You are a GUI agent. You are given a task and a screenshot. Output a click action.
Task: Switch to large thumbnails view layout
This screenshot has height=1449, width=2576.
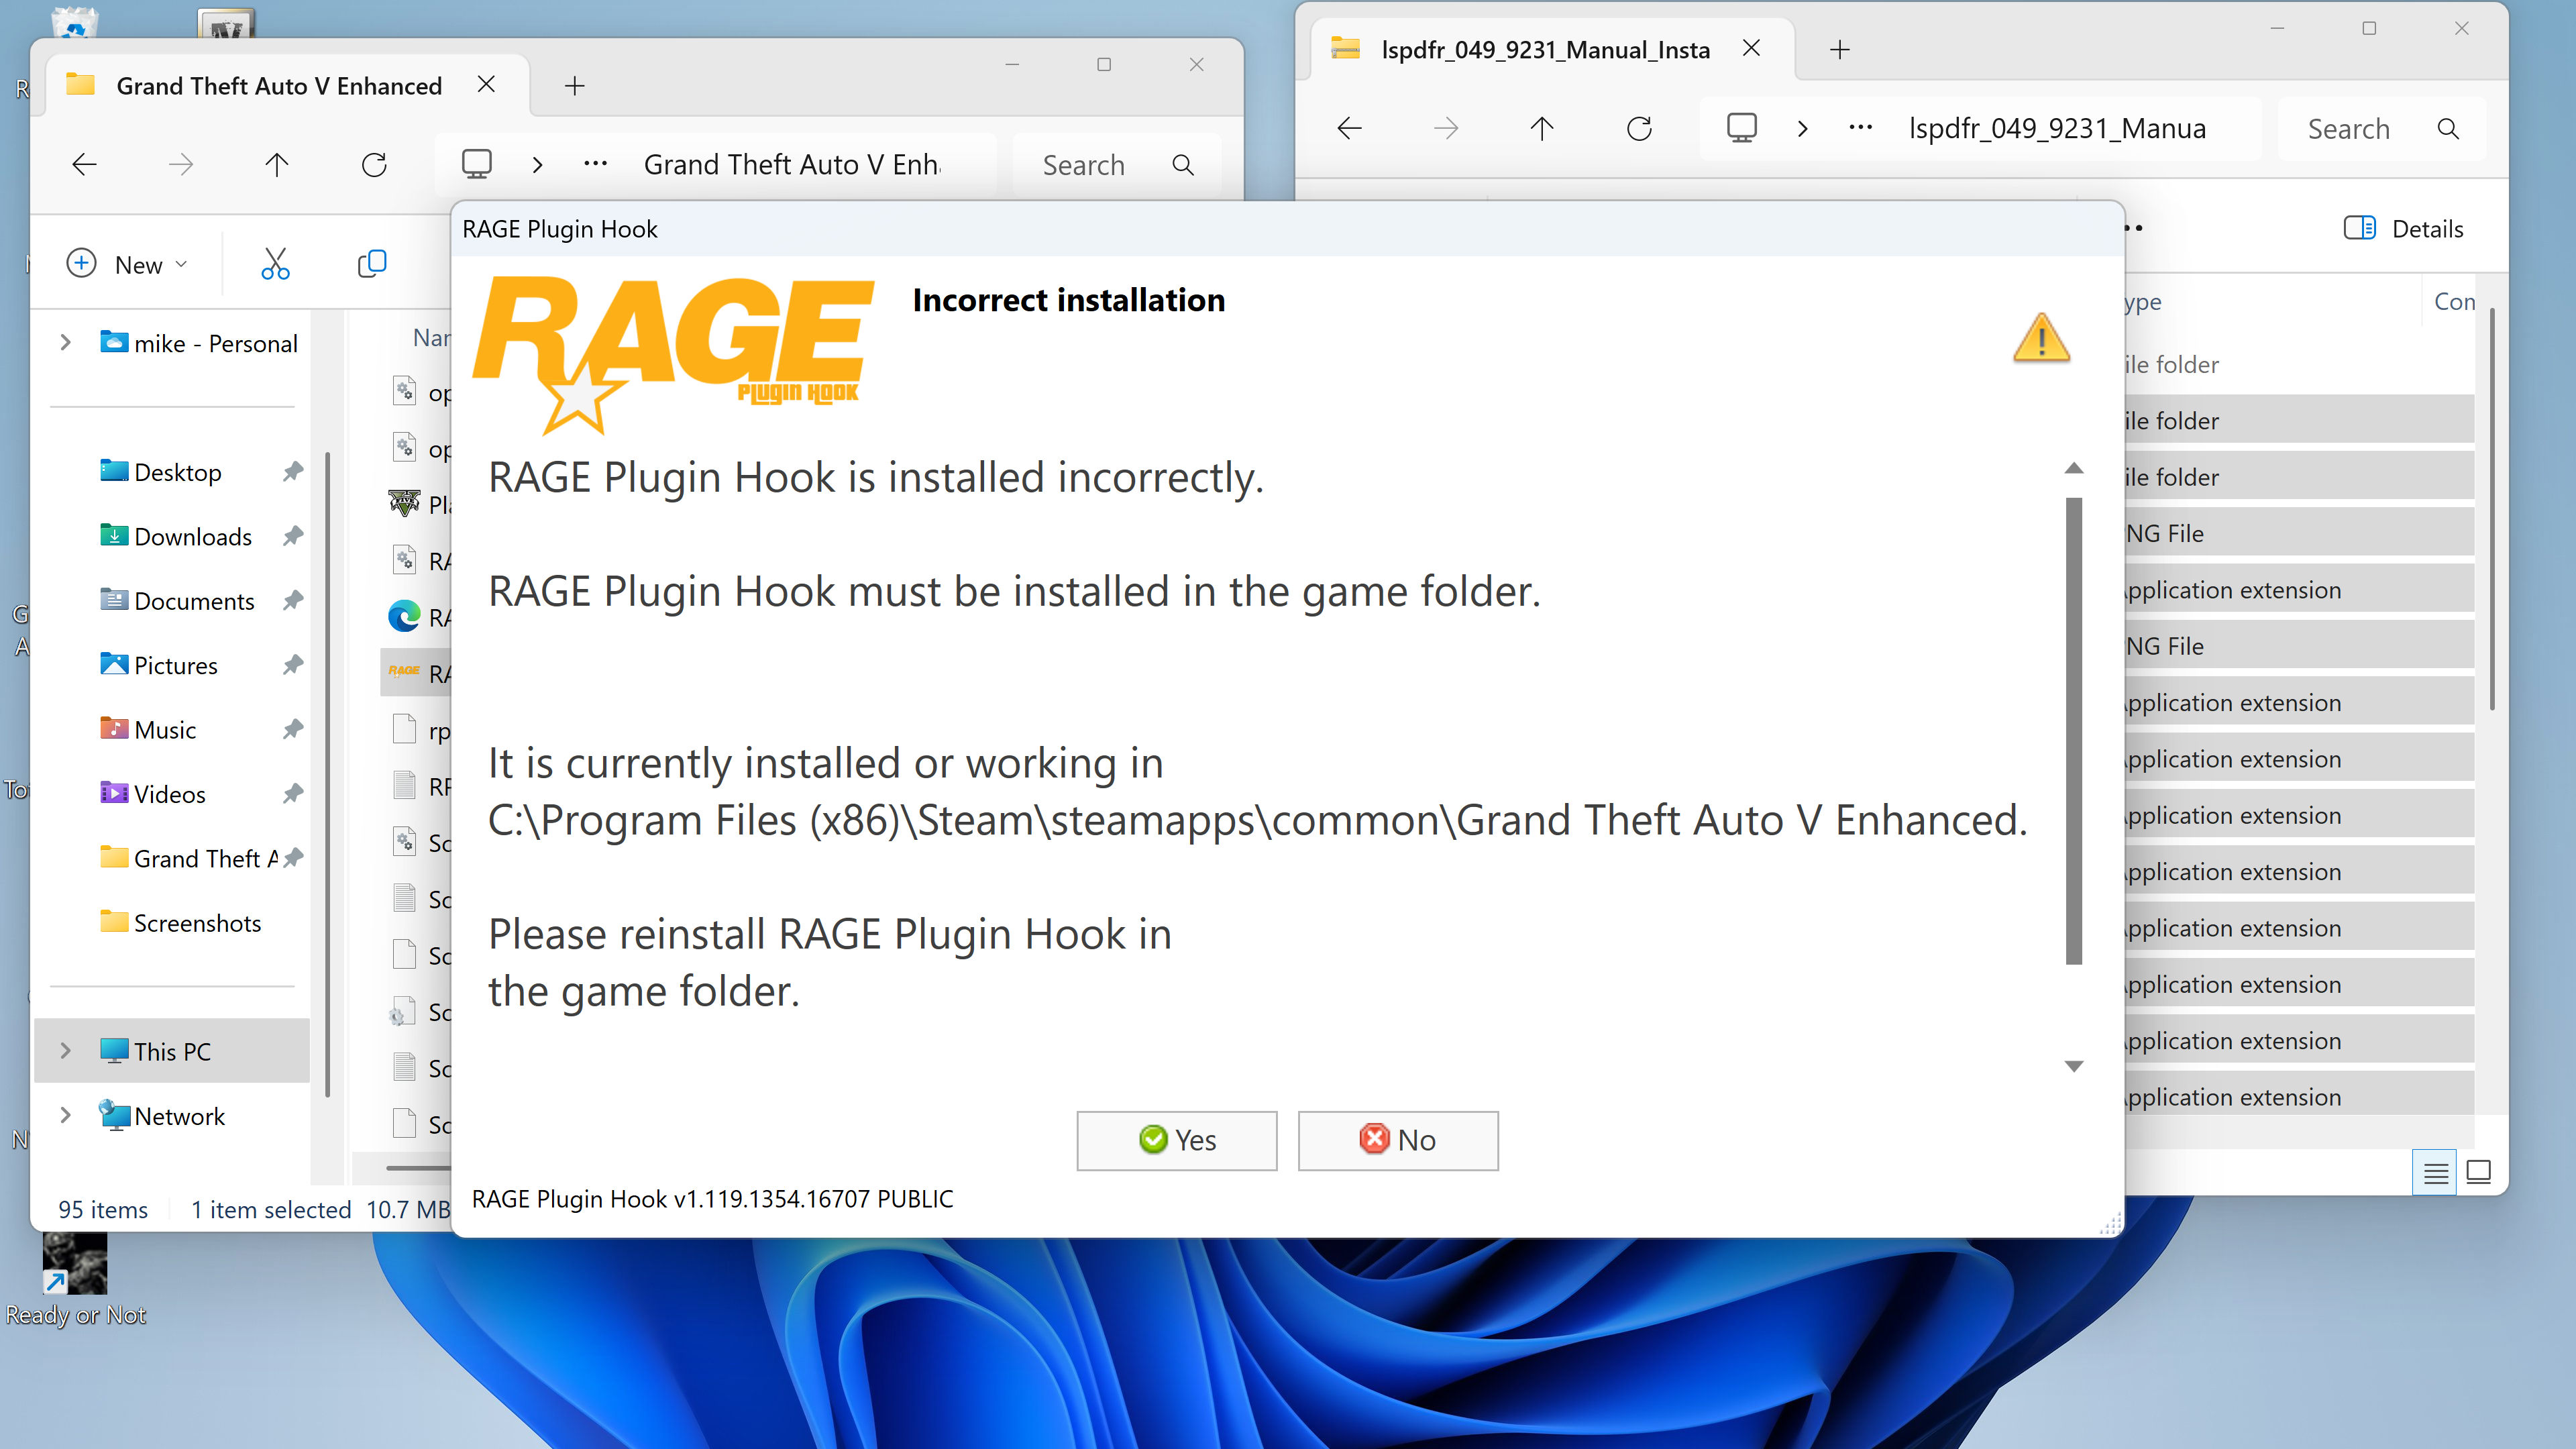tap(2479, 1172)
